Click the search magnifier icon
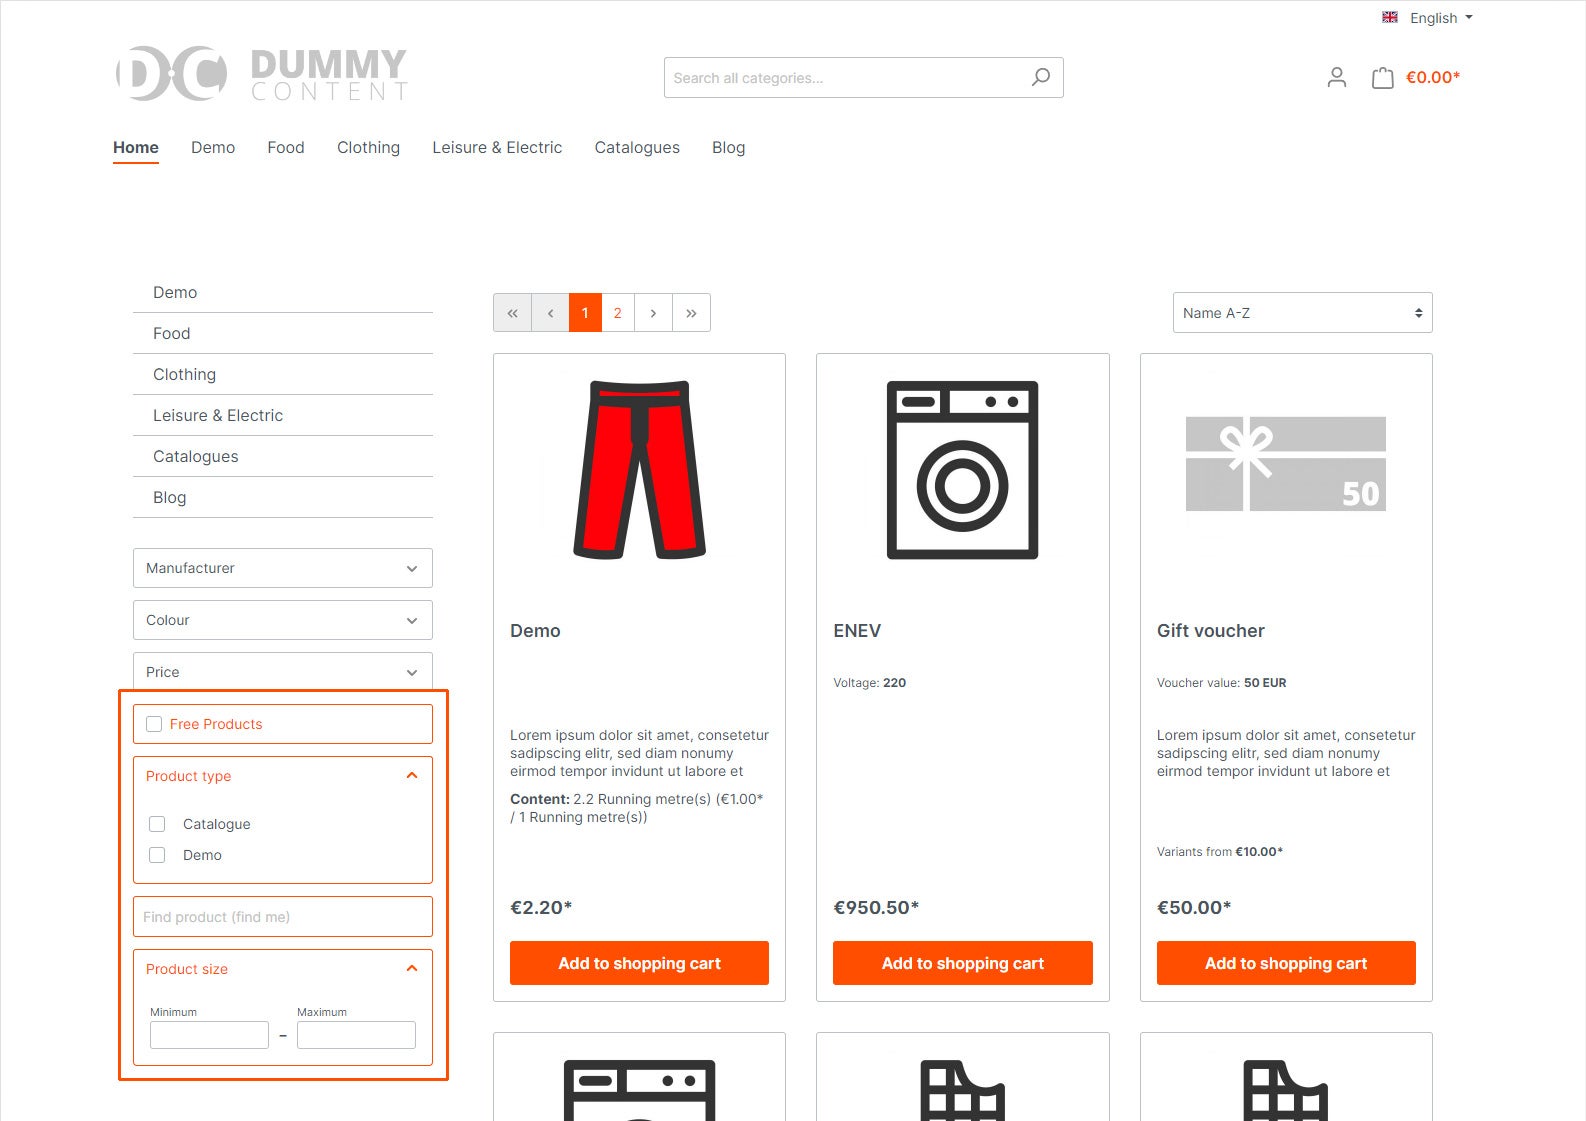 (x=1041, y=77)
